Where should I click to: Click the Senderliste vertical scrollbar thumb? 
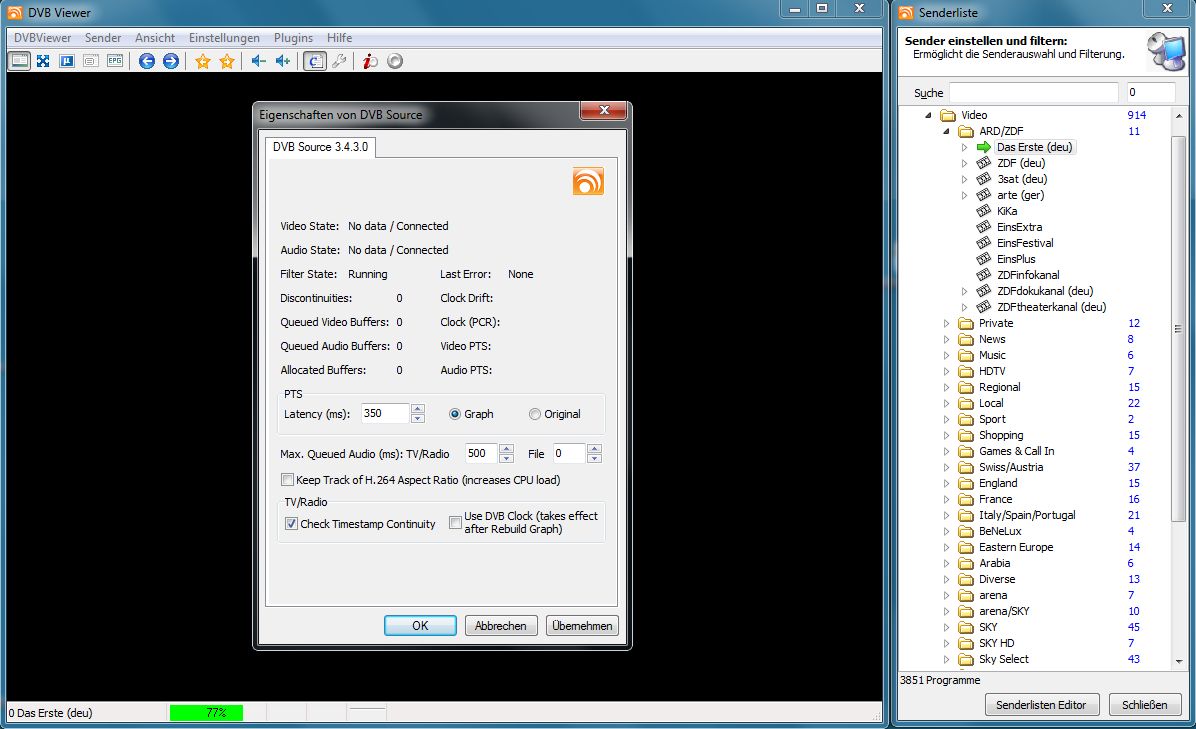(x=1178, y=329)
